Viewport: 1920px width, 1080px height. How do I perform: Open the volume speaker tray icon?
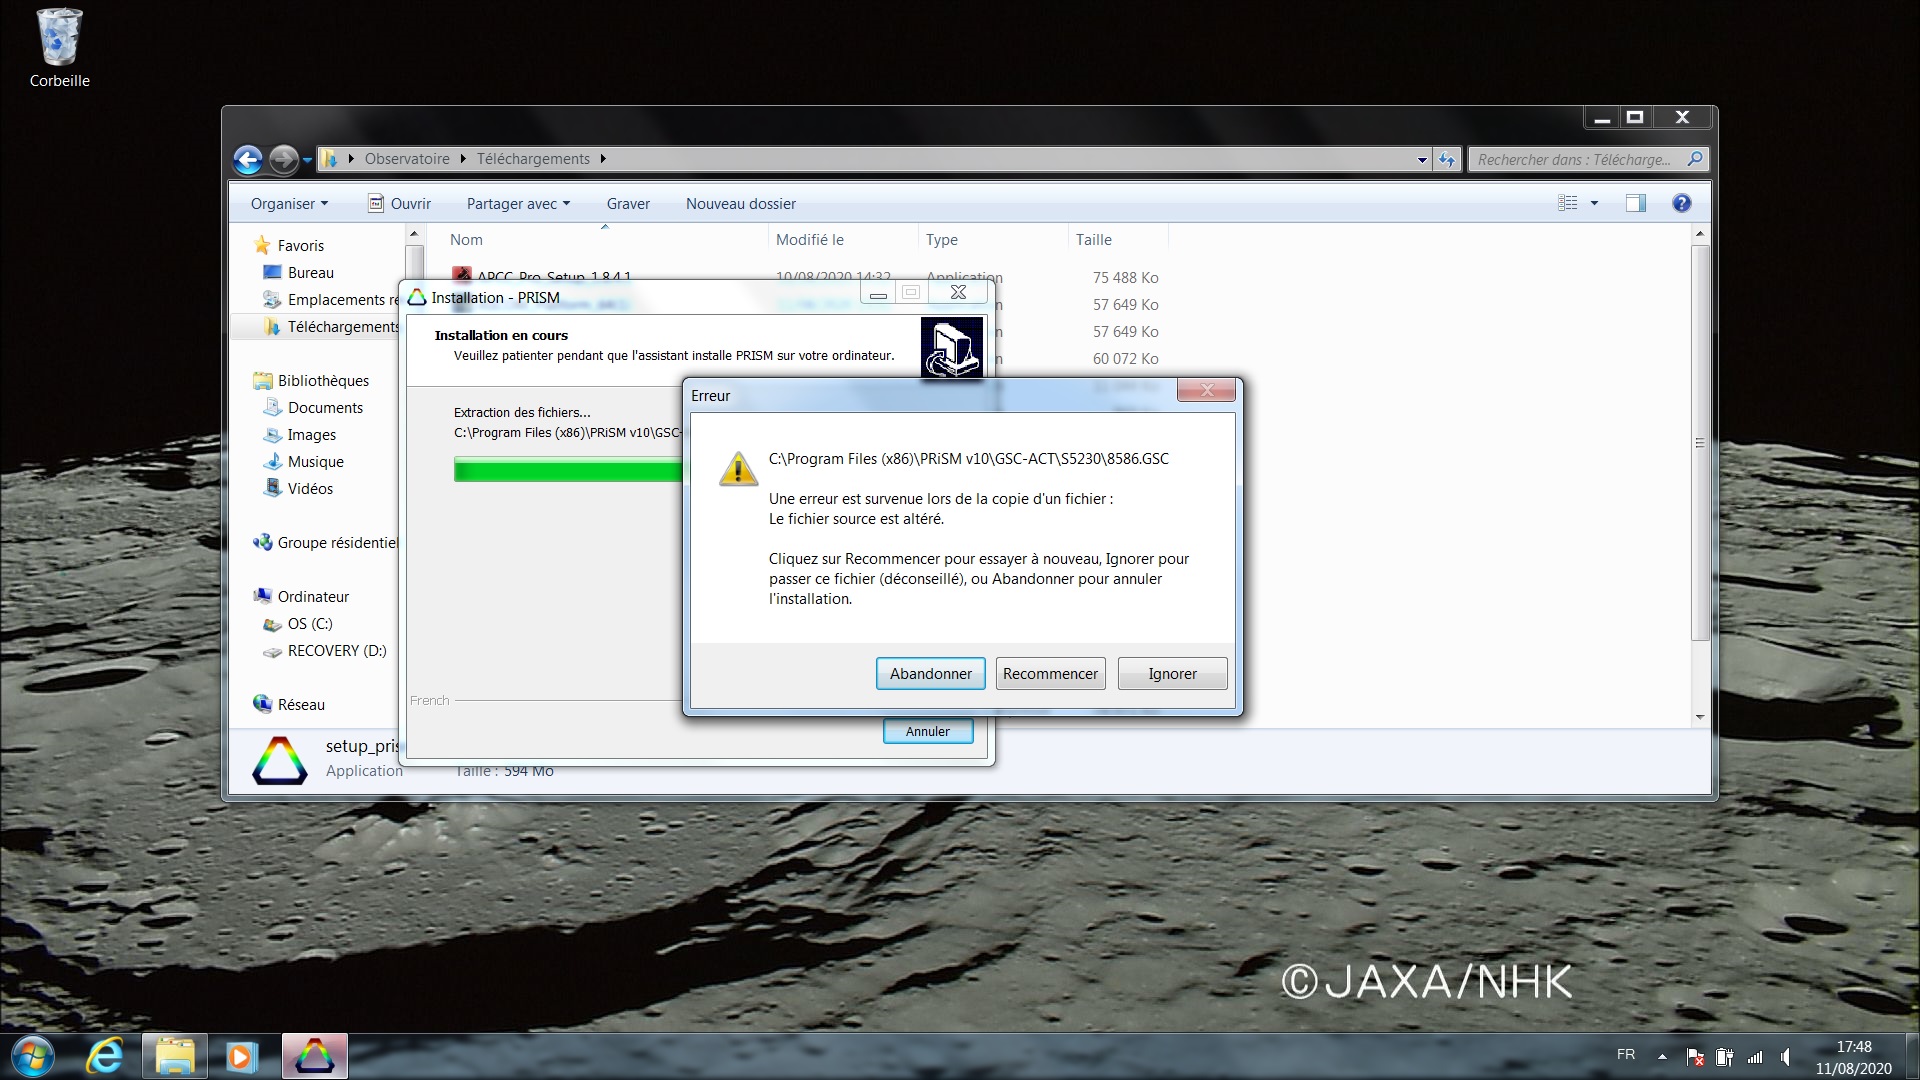pyautogui.click(x=1786, y=1056)
